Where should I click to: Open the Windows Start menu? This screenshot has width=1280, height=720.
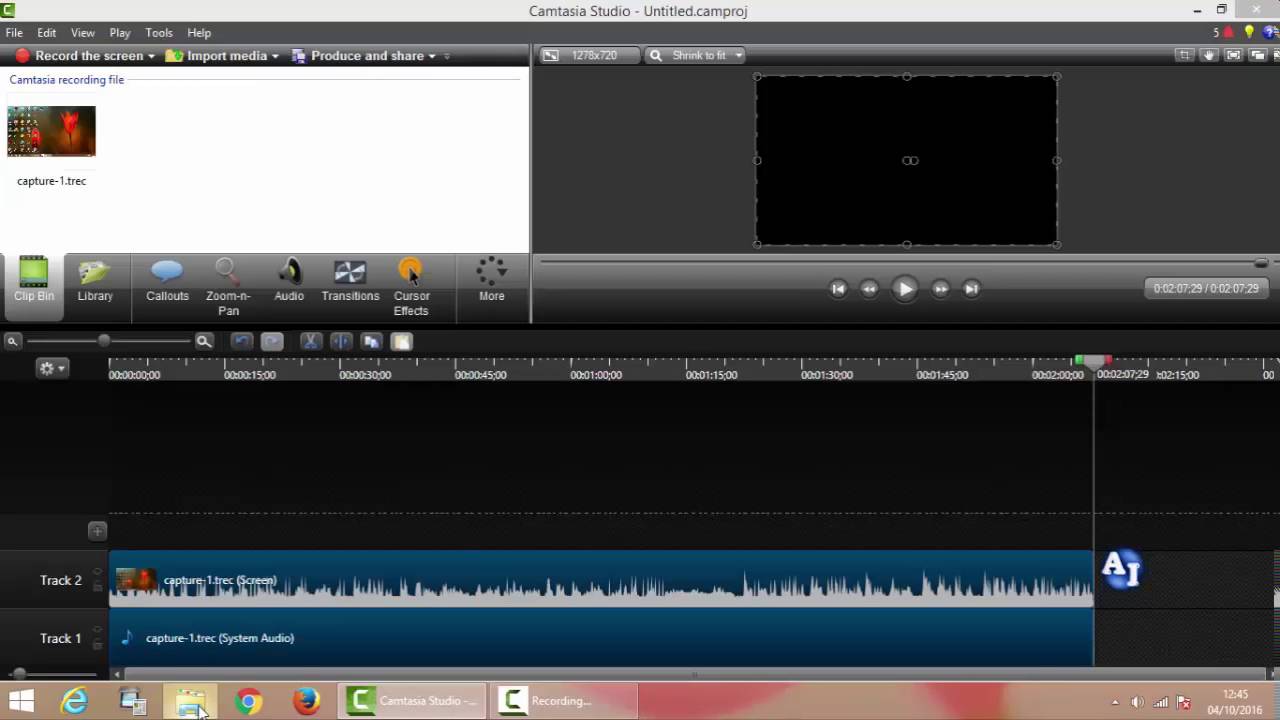[21, 701]
